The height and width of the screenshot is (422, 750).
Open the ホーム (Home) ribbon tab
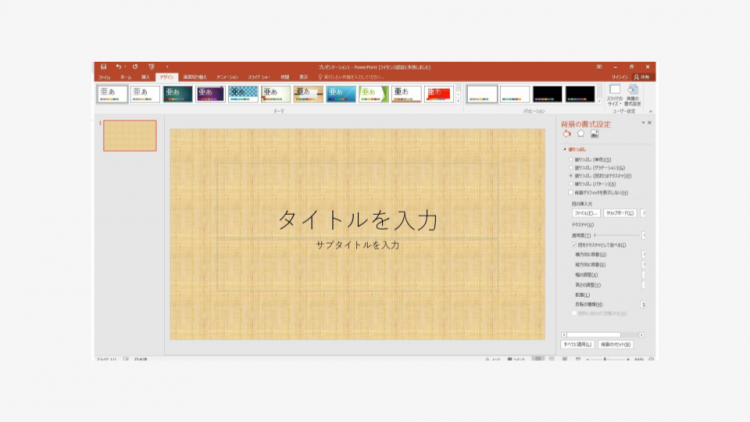[126, 77]
